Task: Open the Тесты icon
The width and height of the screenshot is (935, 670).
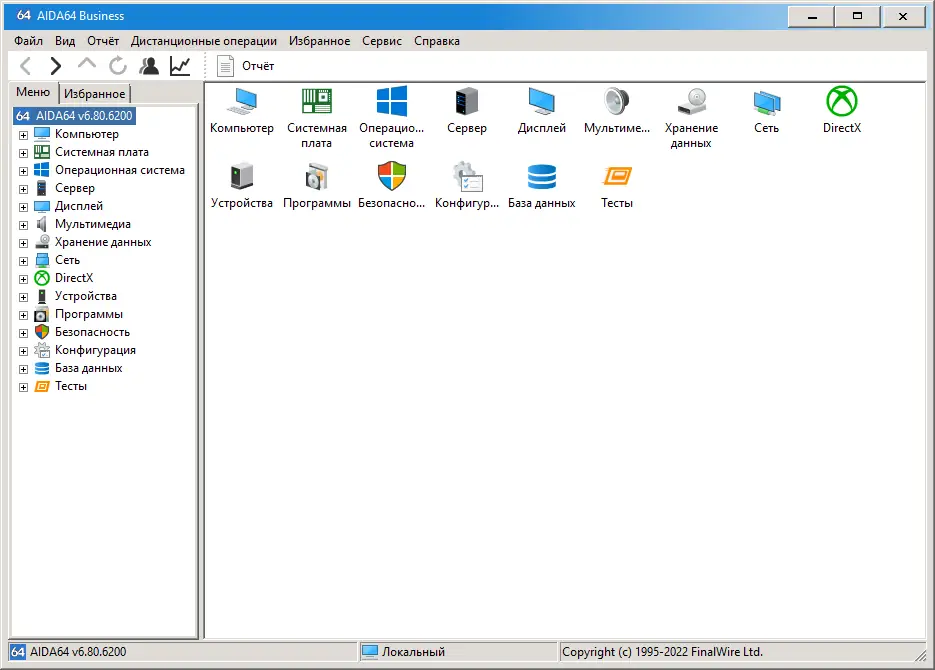Action: tap(616, 178)
